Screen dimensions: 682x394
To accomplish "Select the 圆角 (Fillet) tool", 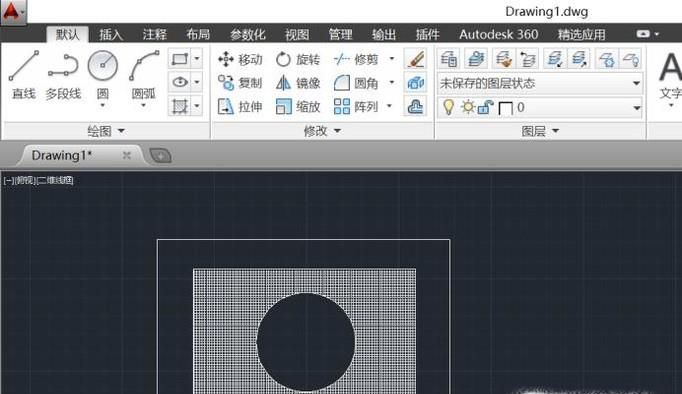I will (x=355, y=83).
